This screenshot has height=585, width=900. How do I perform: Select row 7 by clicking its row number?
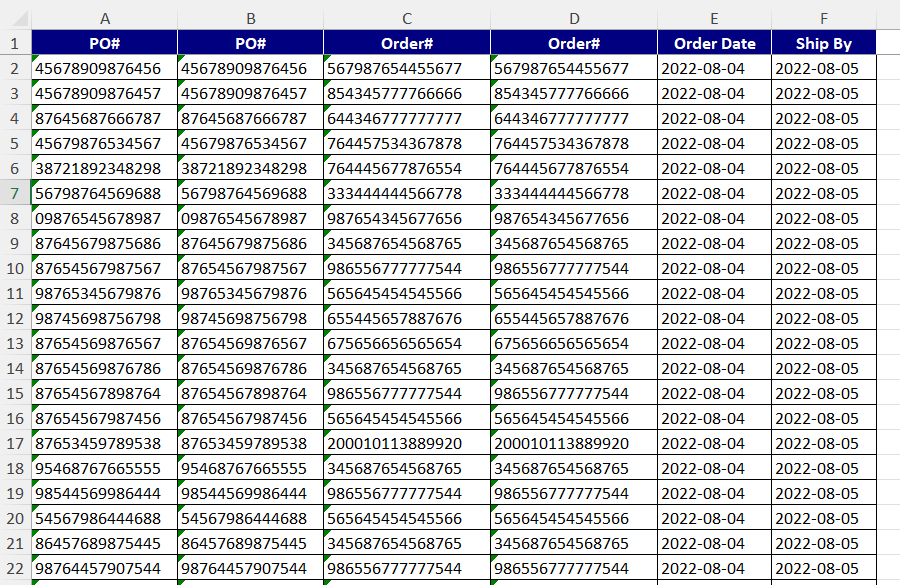pyautogui.click(x=16, y=191)
